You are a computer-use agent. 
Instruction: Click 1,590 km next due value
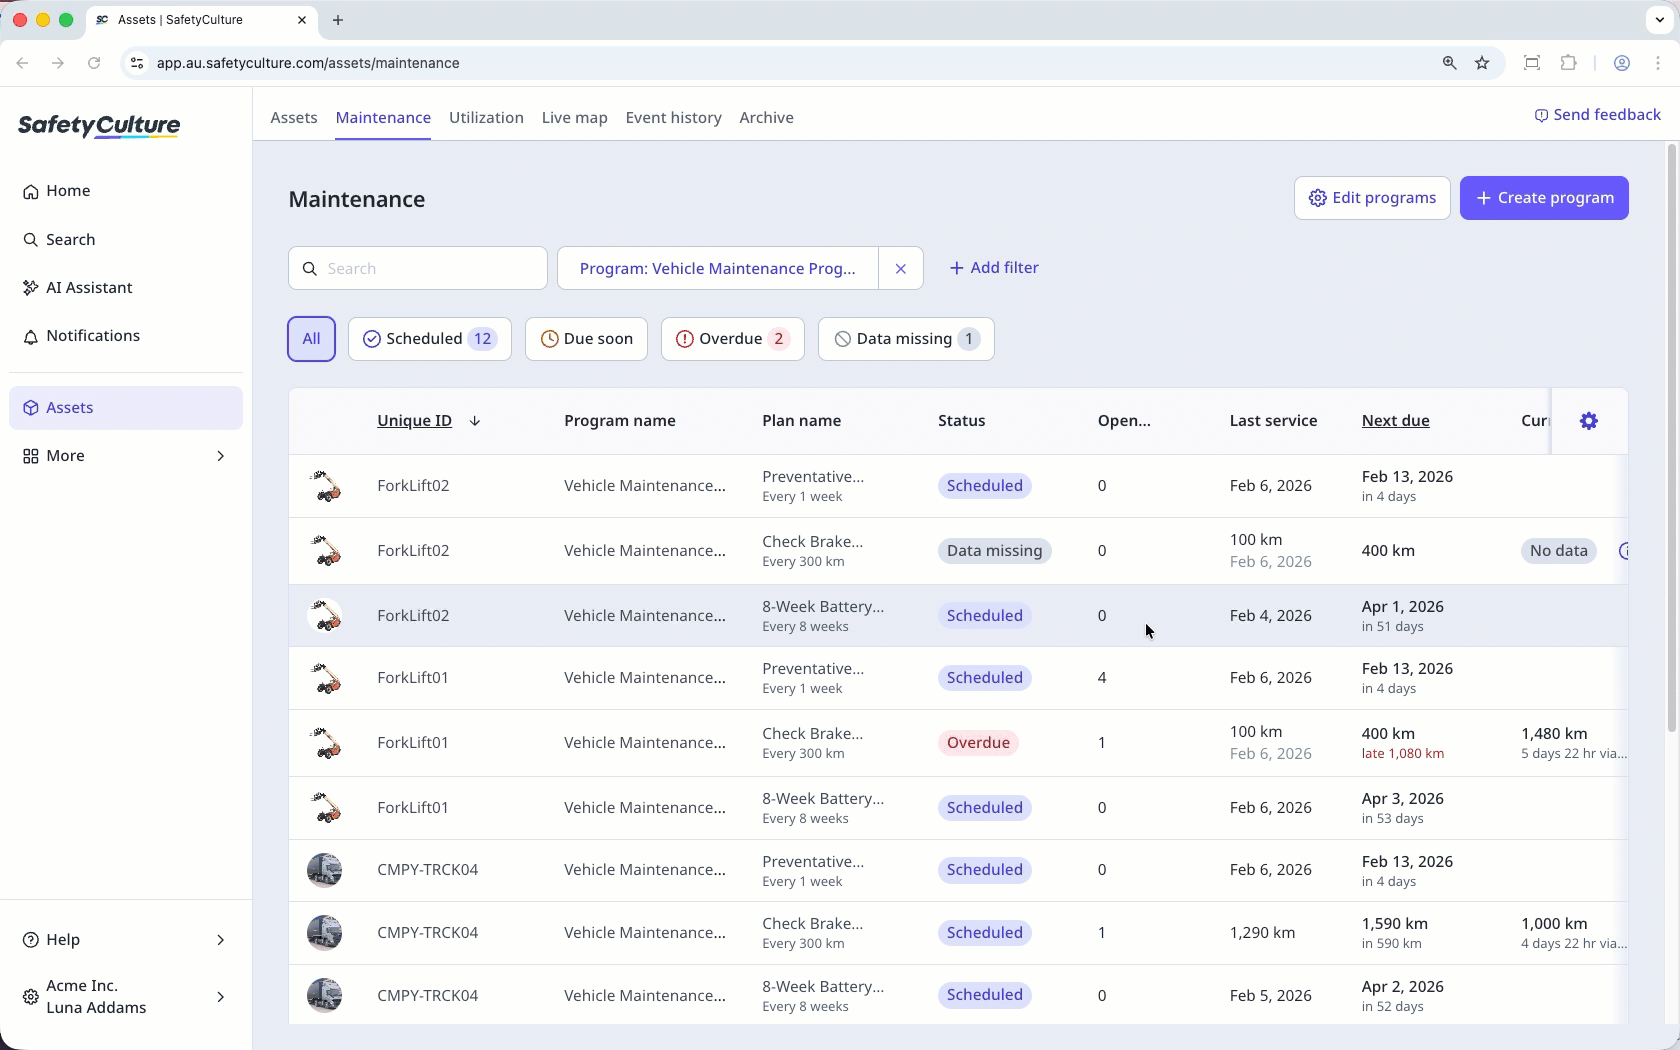[x=1394, y=924]
